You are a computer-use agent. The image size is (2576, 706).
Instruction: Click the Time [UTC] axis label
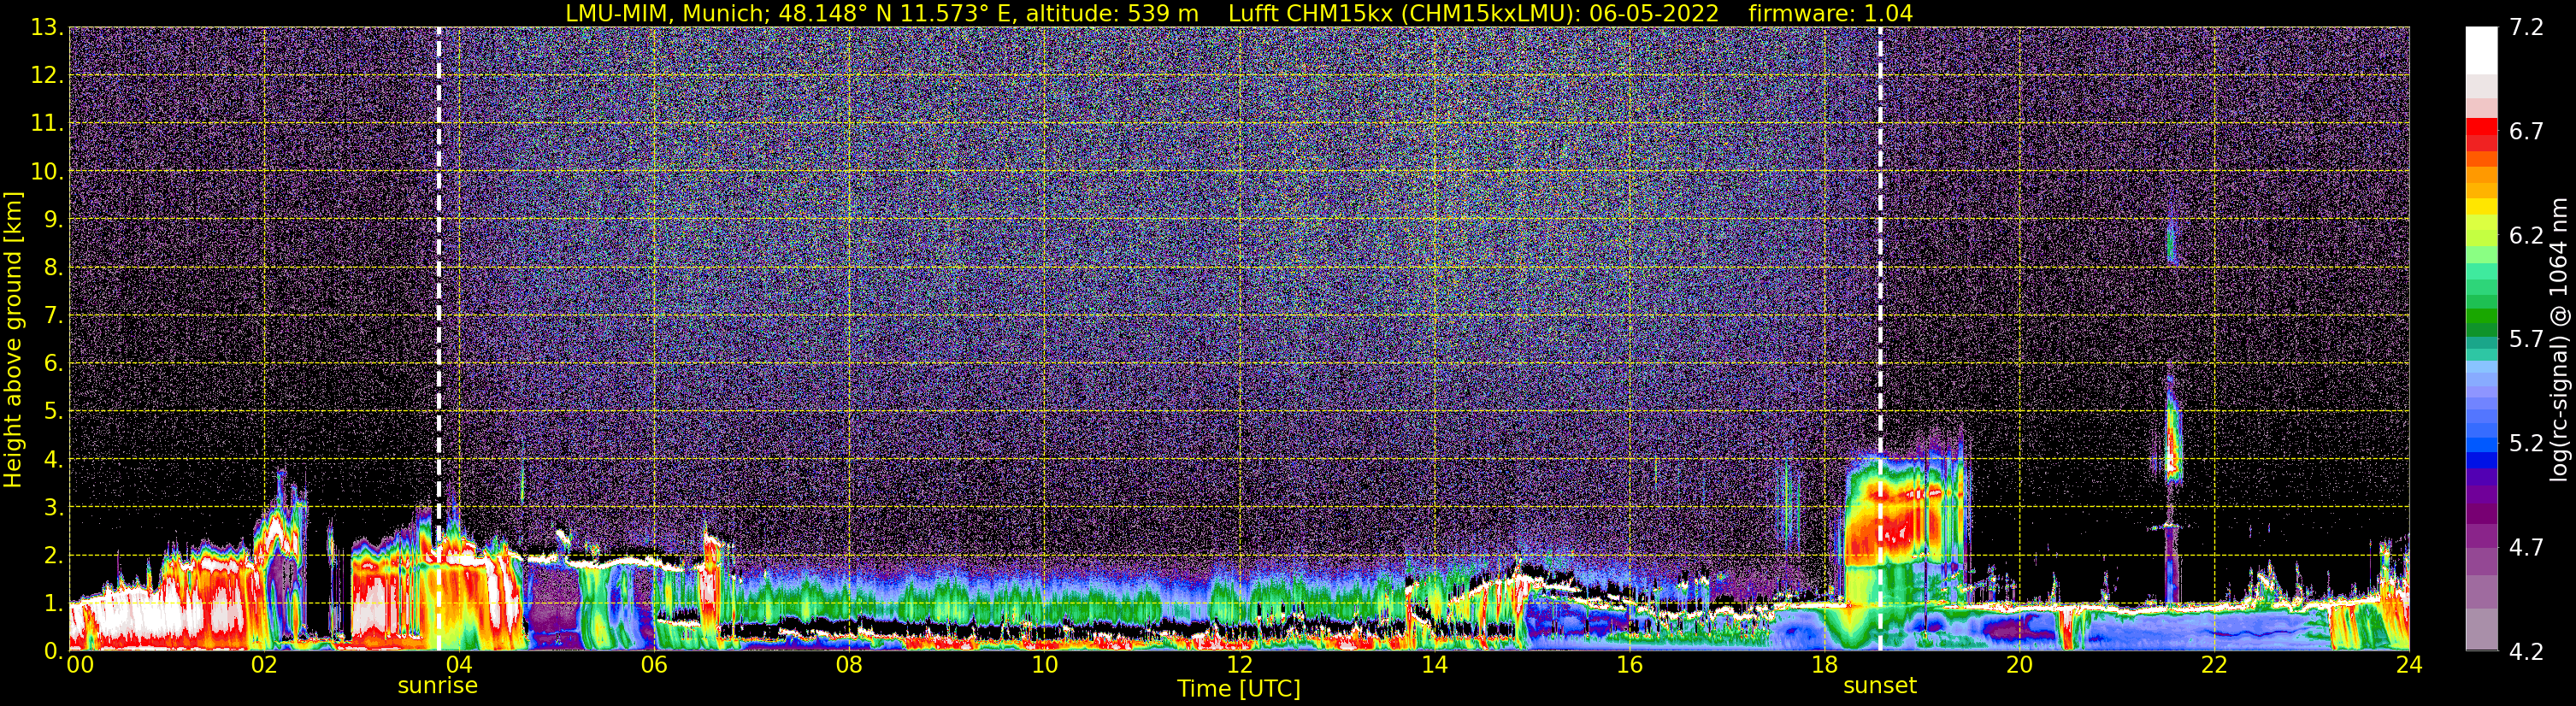coord(1239,689)
